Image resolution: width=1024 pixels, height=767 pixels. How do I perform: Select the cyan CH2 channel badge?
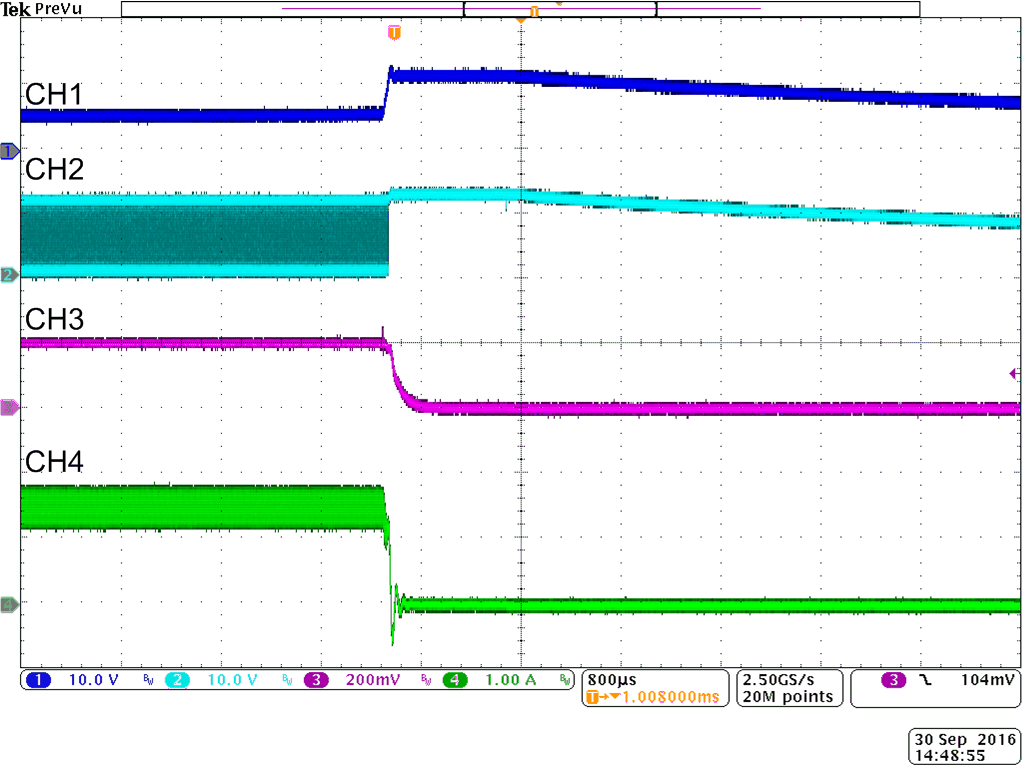pos(176,680)
